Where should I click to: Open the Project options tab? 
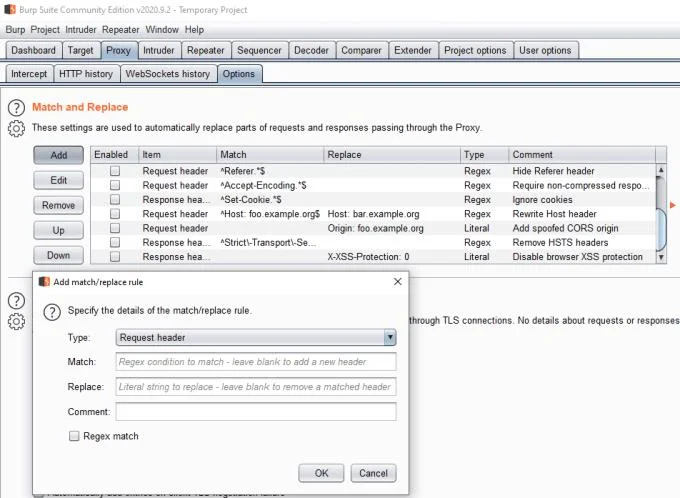475,50
